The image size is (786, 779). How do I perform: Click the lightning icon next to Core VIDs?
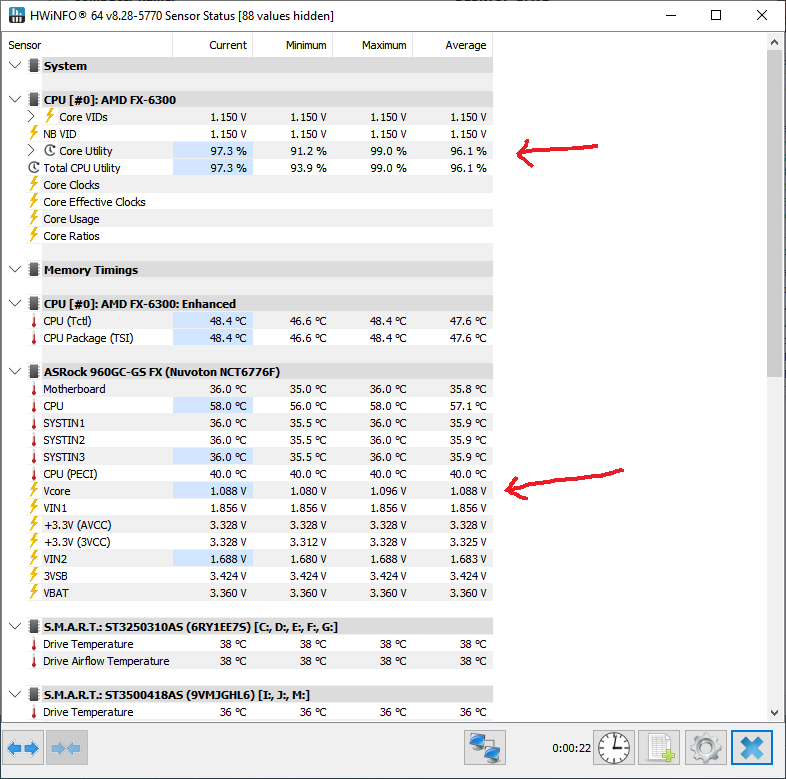pyautogui.click(x=50, y=116)
